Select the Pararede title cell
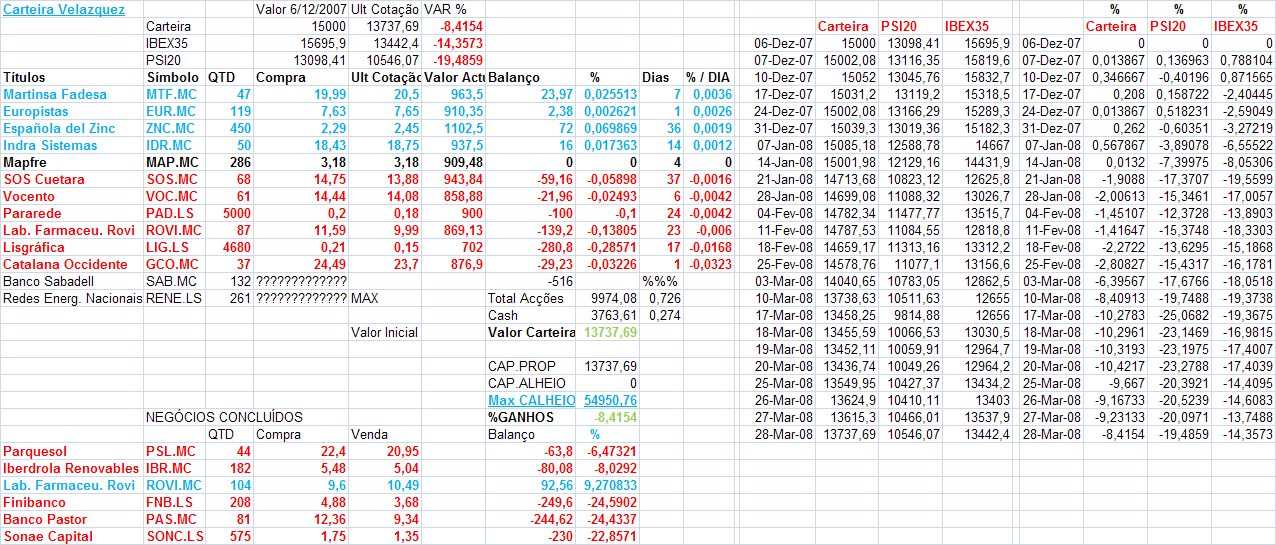The height and width of the screenshot is (545, 1276). [x=32, y=214]
